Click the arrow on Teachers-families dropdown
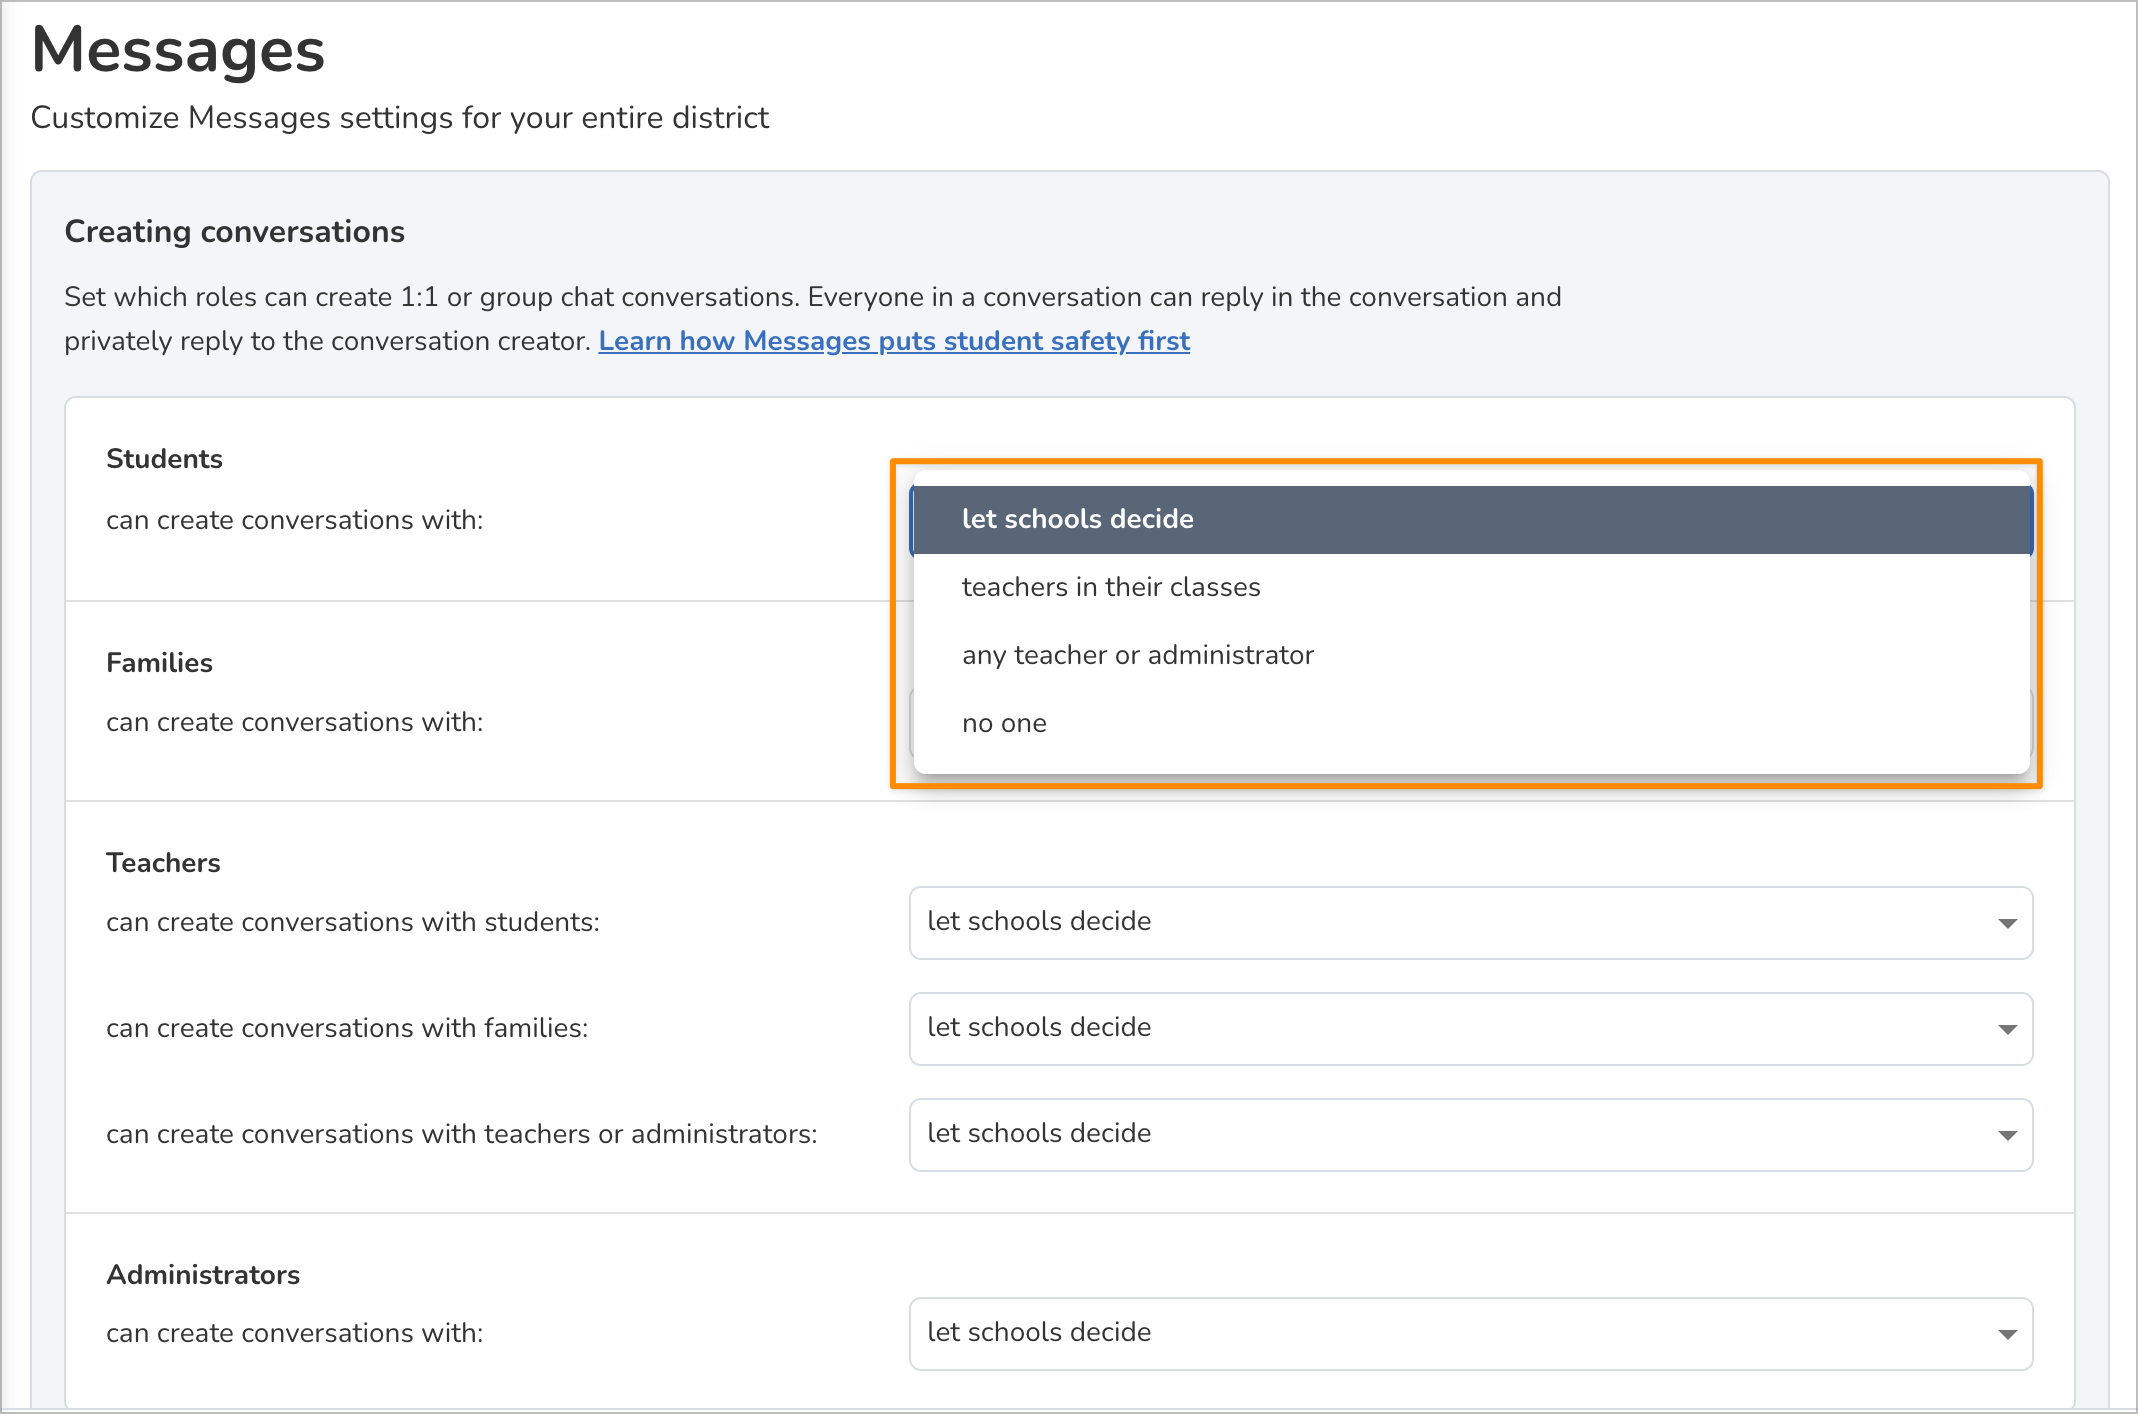The width and height of the screenshot is (2138, 1414). (2006, 1029)
